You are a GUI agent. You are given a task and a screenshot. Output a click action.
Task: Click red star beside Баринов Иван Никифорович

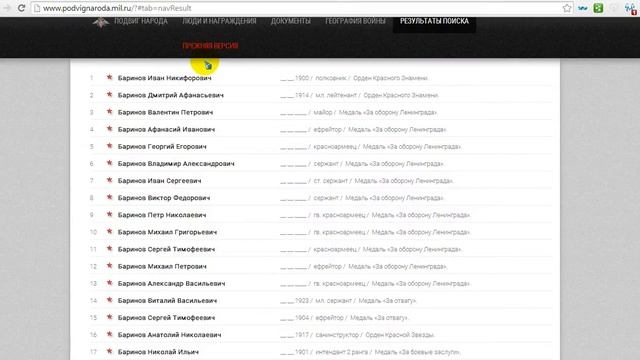point(109,77)
